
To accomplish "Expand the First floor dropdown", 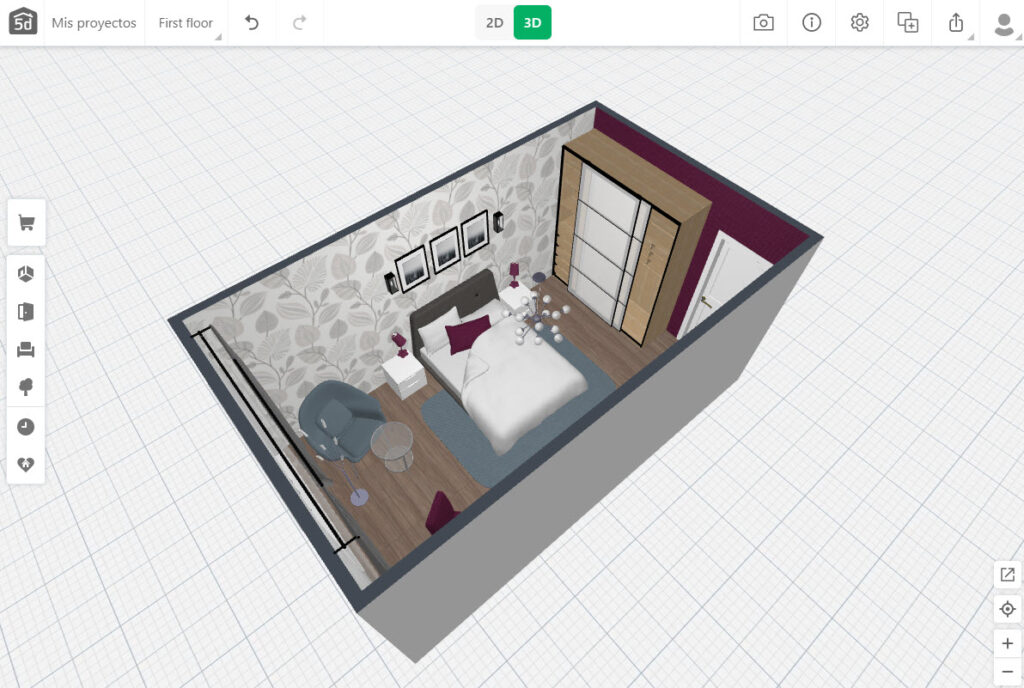I will [x=187, y=23].
